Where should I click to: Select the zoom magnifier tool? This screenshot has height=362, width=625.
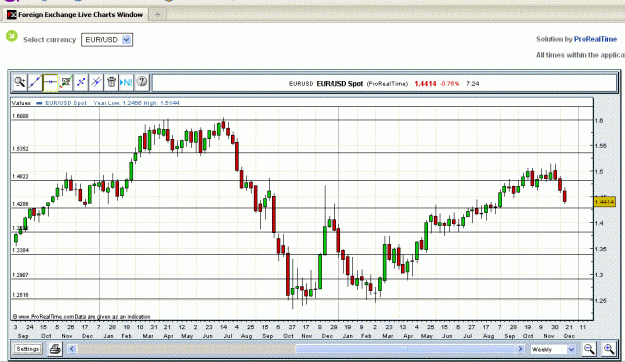pos(20,83)
